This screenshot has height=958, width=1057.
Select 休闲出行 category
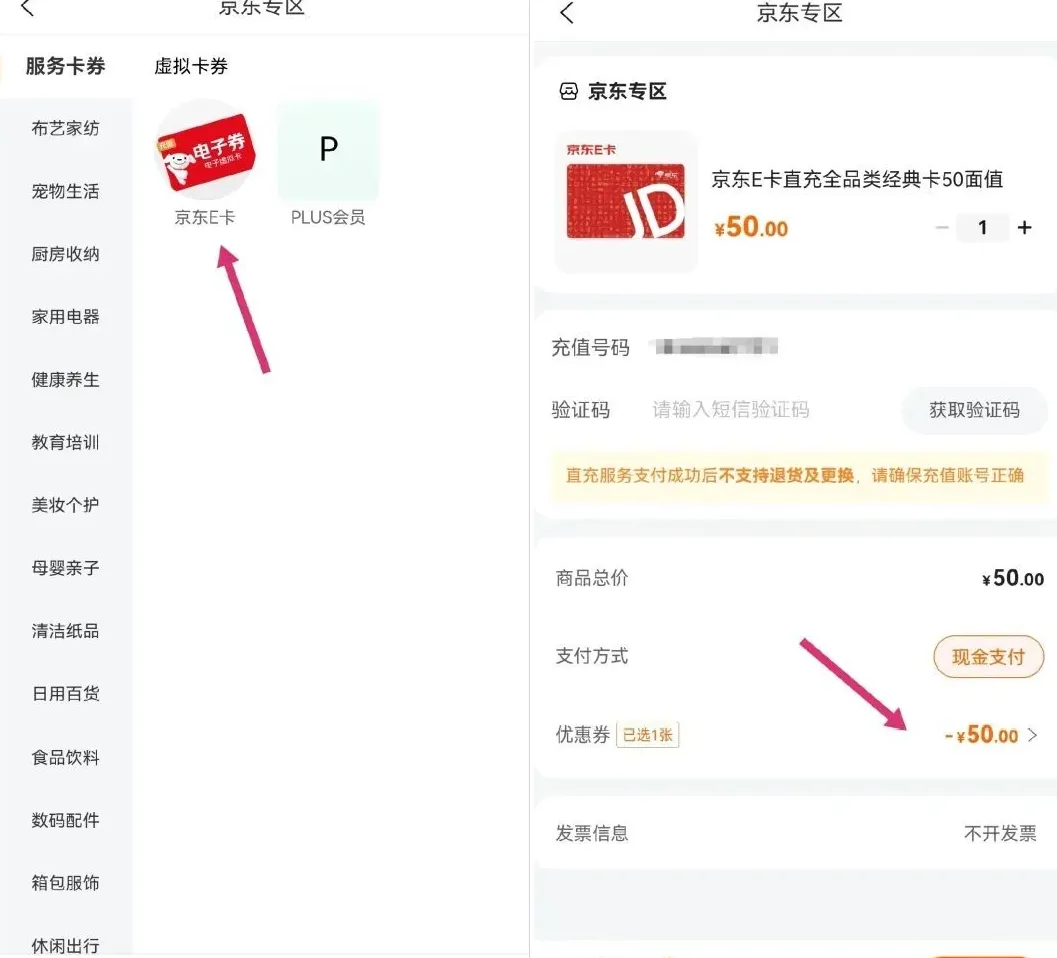65,945
